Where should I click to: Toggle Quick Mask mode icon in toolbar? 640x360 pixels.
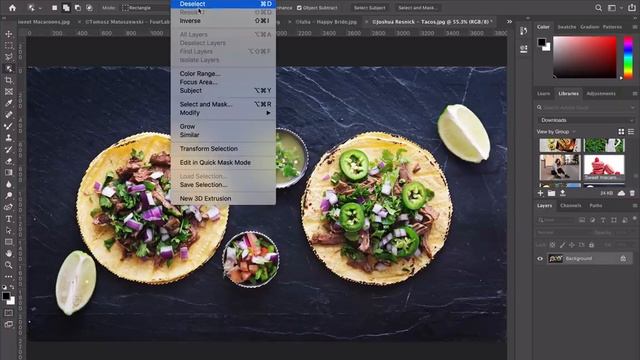point(9,313)
